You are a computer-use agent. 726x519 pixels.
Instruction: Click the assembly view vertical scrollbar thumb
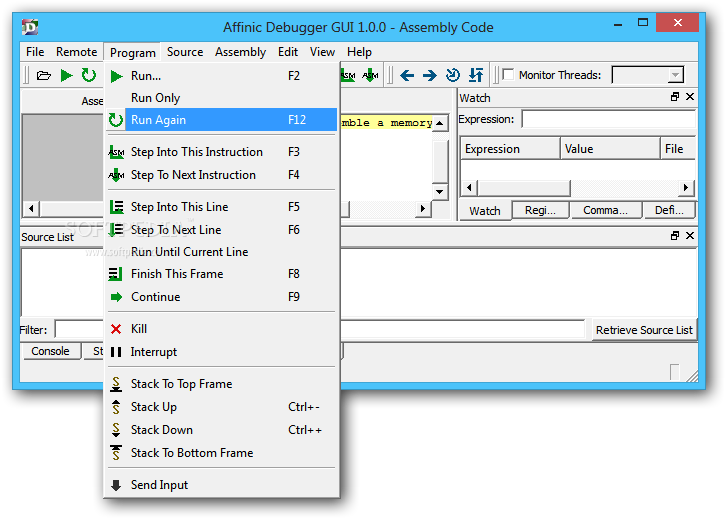click(x=440, y=161)
